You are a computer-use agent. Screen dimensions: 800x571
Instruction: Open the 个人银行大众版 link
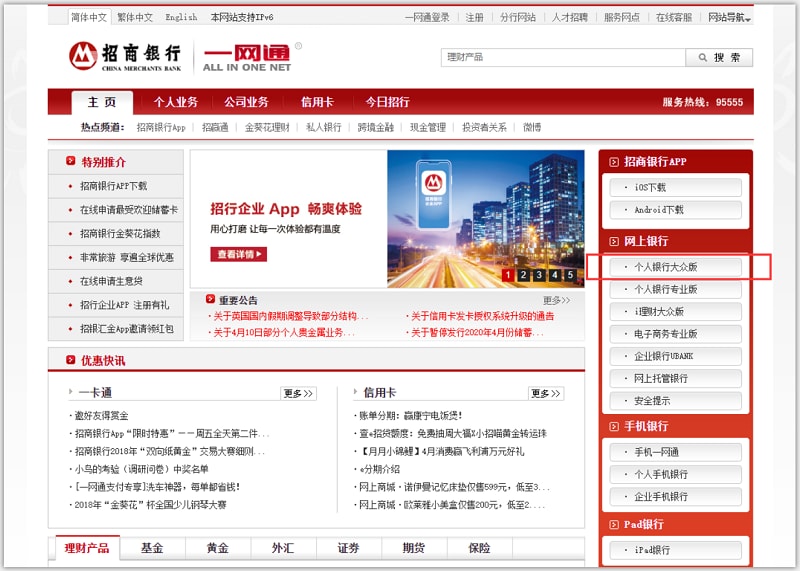pyautogui.click(x=675, y=267)
